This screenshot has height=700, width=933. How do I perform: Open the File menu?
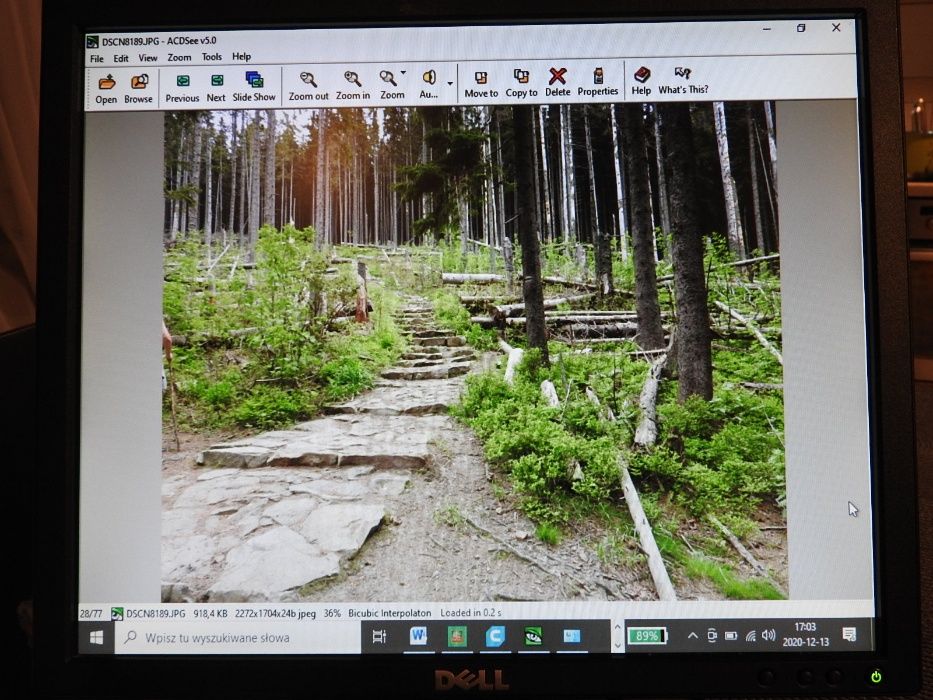97,58
